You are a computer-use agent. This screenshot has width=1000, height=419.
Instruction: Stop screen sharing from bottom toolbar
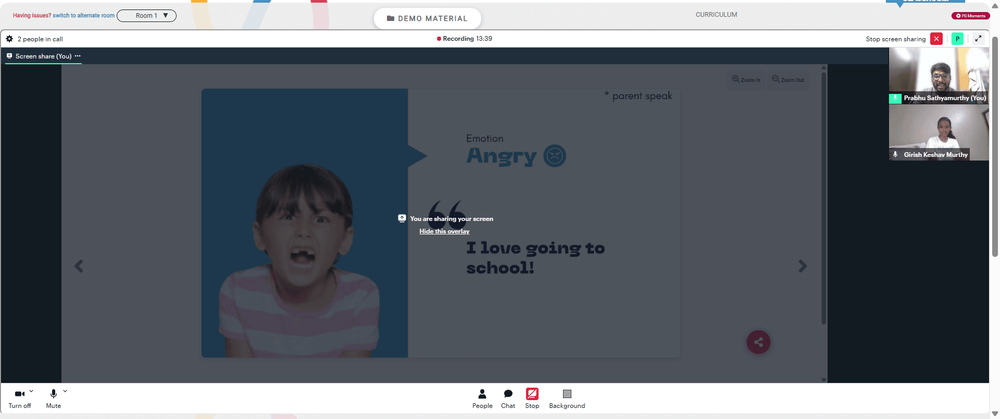pos(532,399)
